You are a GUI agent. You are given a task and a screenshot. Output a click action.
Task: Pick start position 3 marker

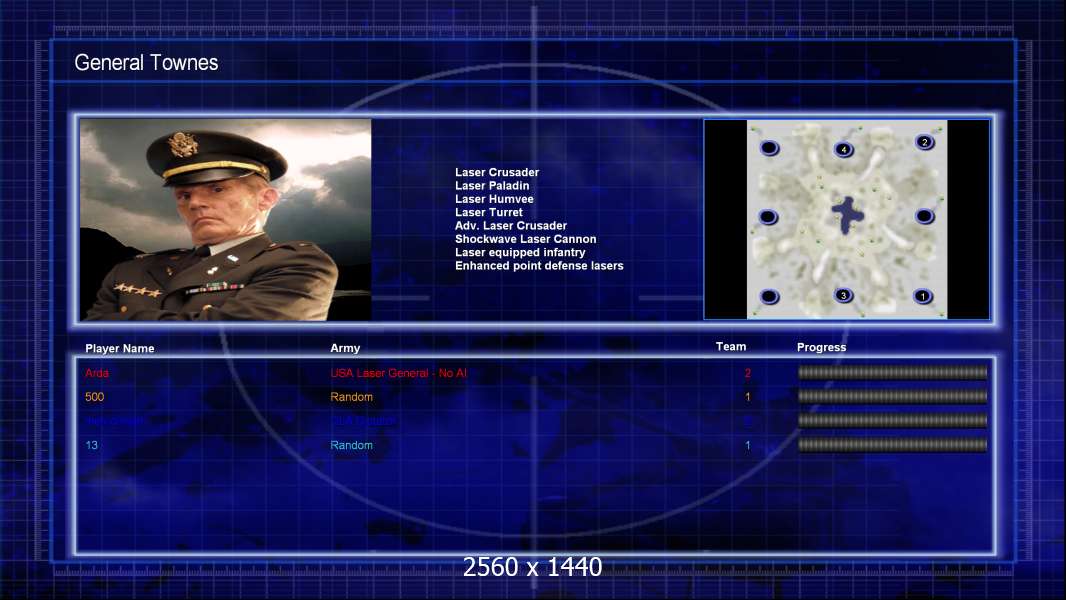[x=844, y=296]
